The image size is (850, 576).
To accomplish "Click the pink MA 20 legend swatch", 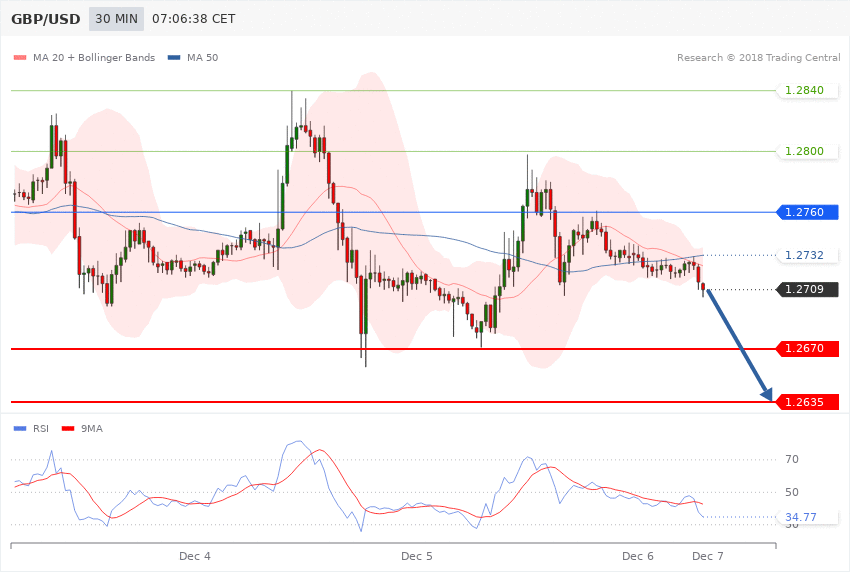I will point(20,57).
